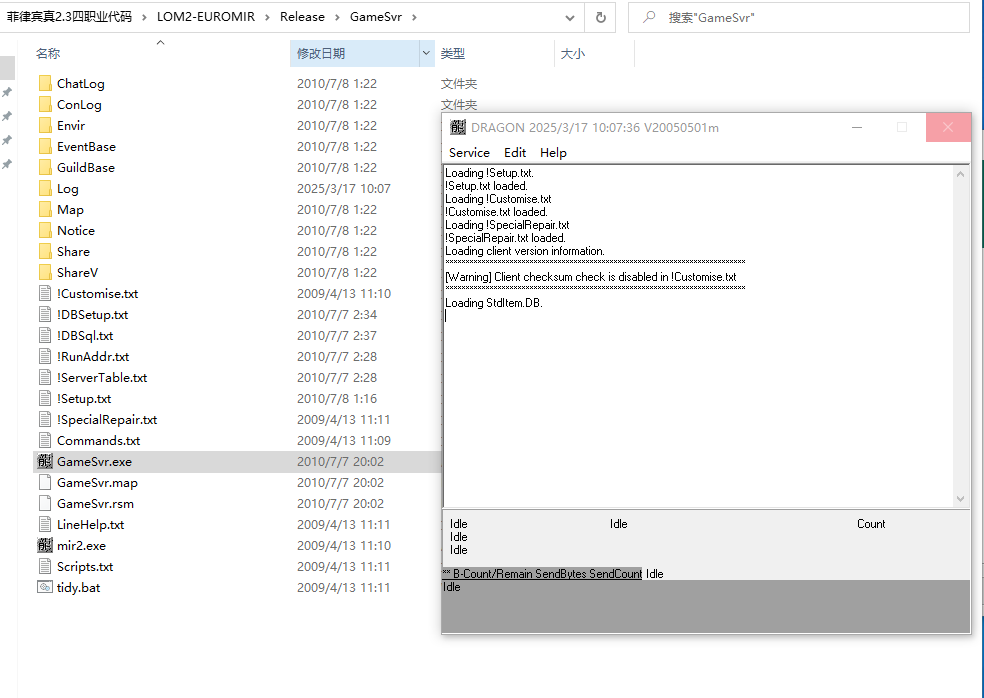Select the GameSvr.exe dragon icon
984x698 pixels.
(x=44, y=462)
